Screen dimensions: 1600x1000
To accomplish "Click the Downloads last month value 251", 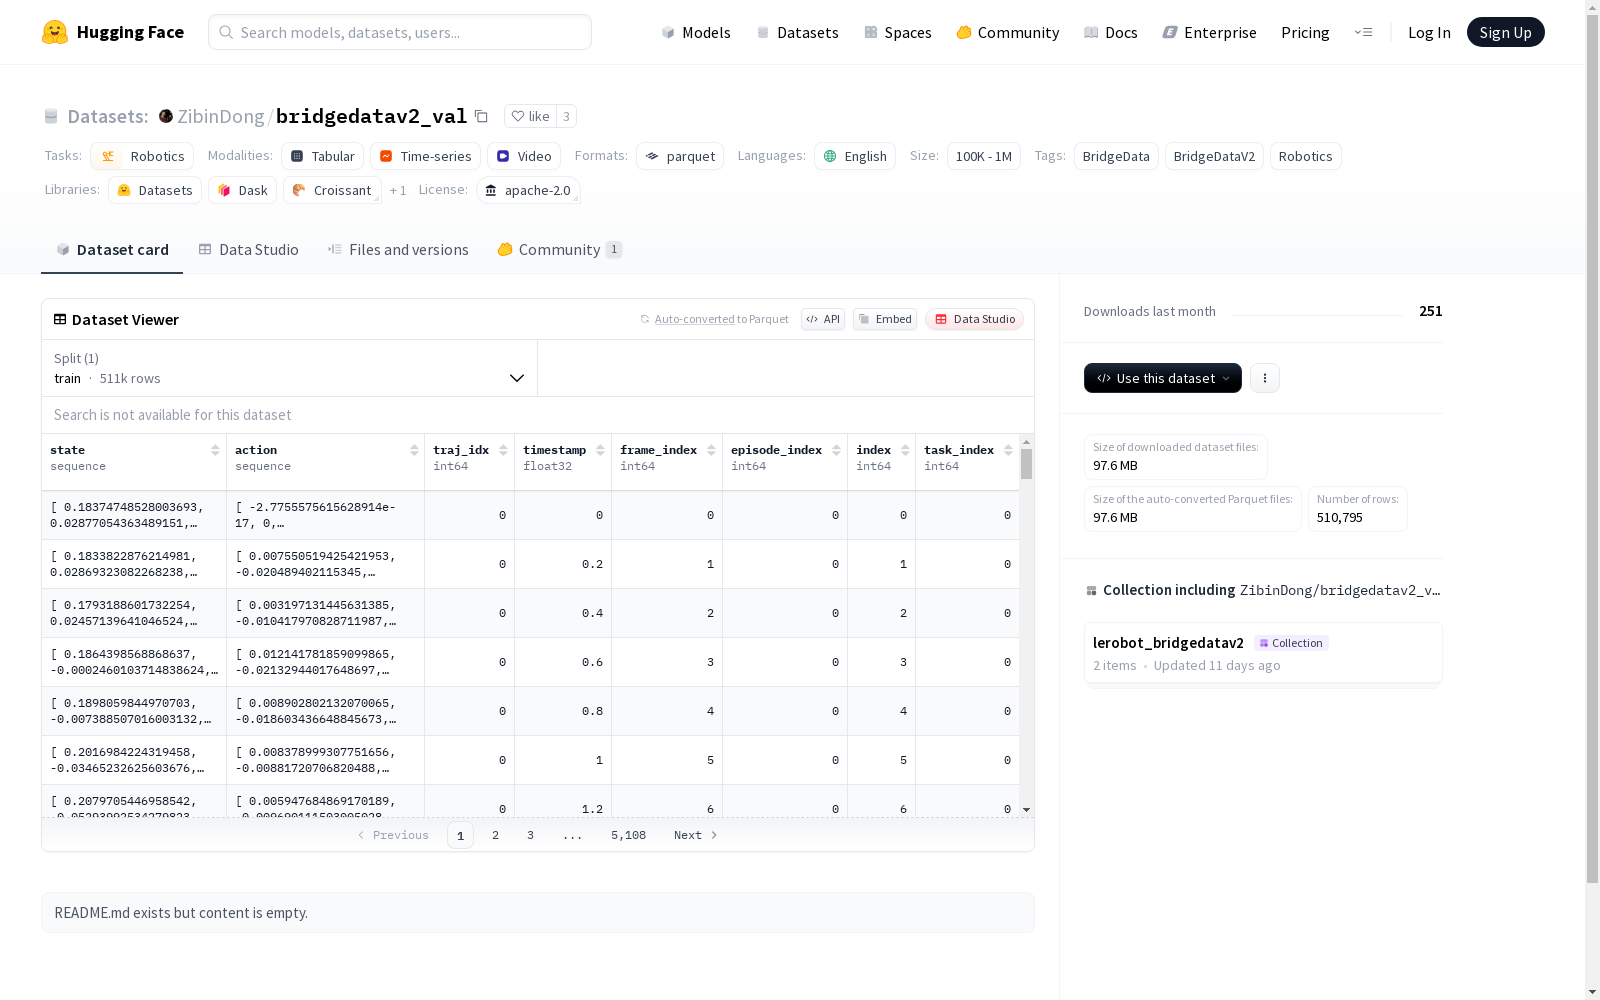I will point(1431,311).
